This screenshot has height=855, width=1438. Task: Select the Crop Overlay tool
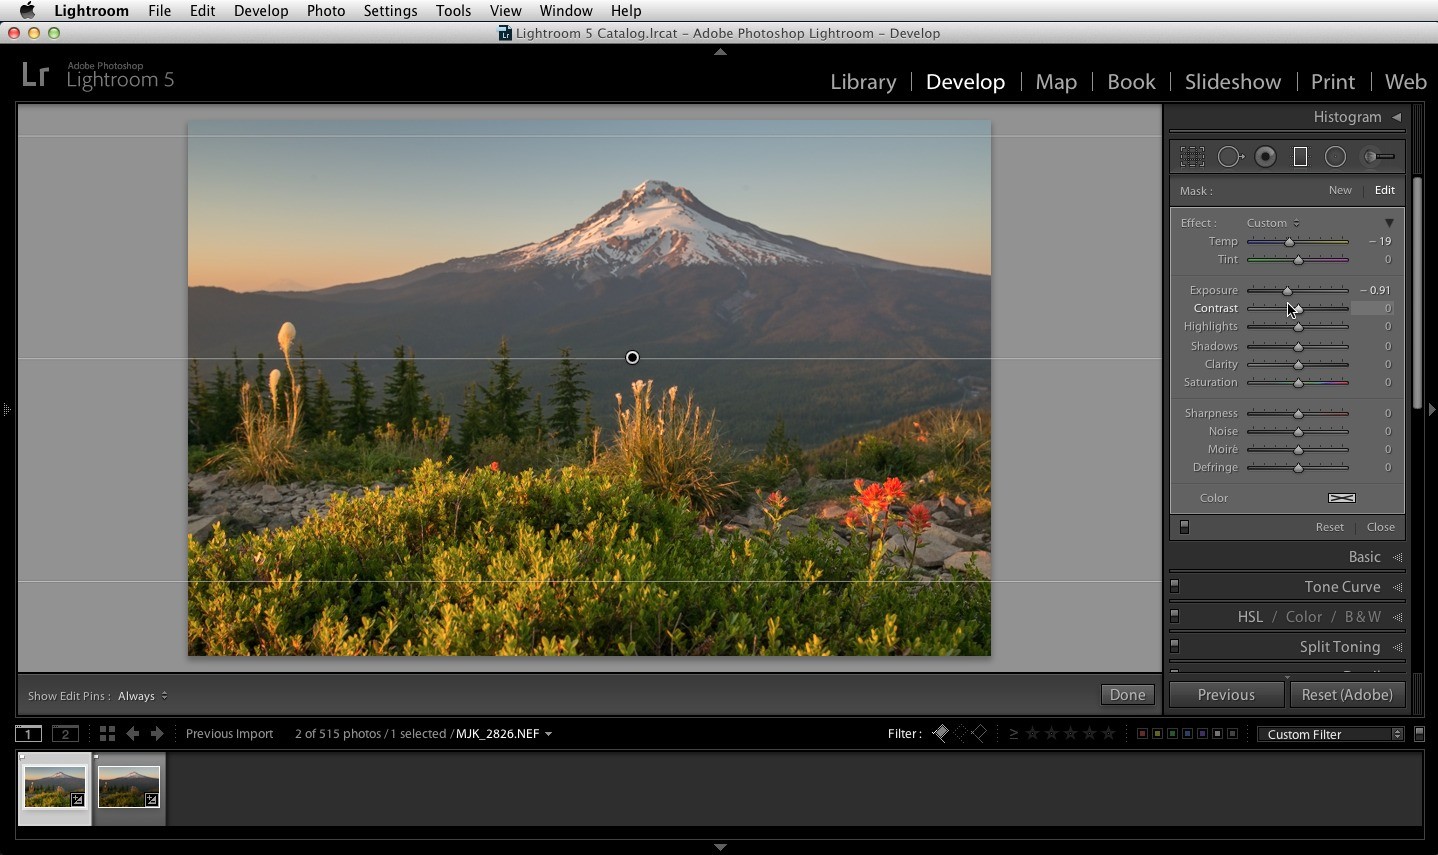(1192, 157)
